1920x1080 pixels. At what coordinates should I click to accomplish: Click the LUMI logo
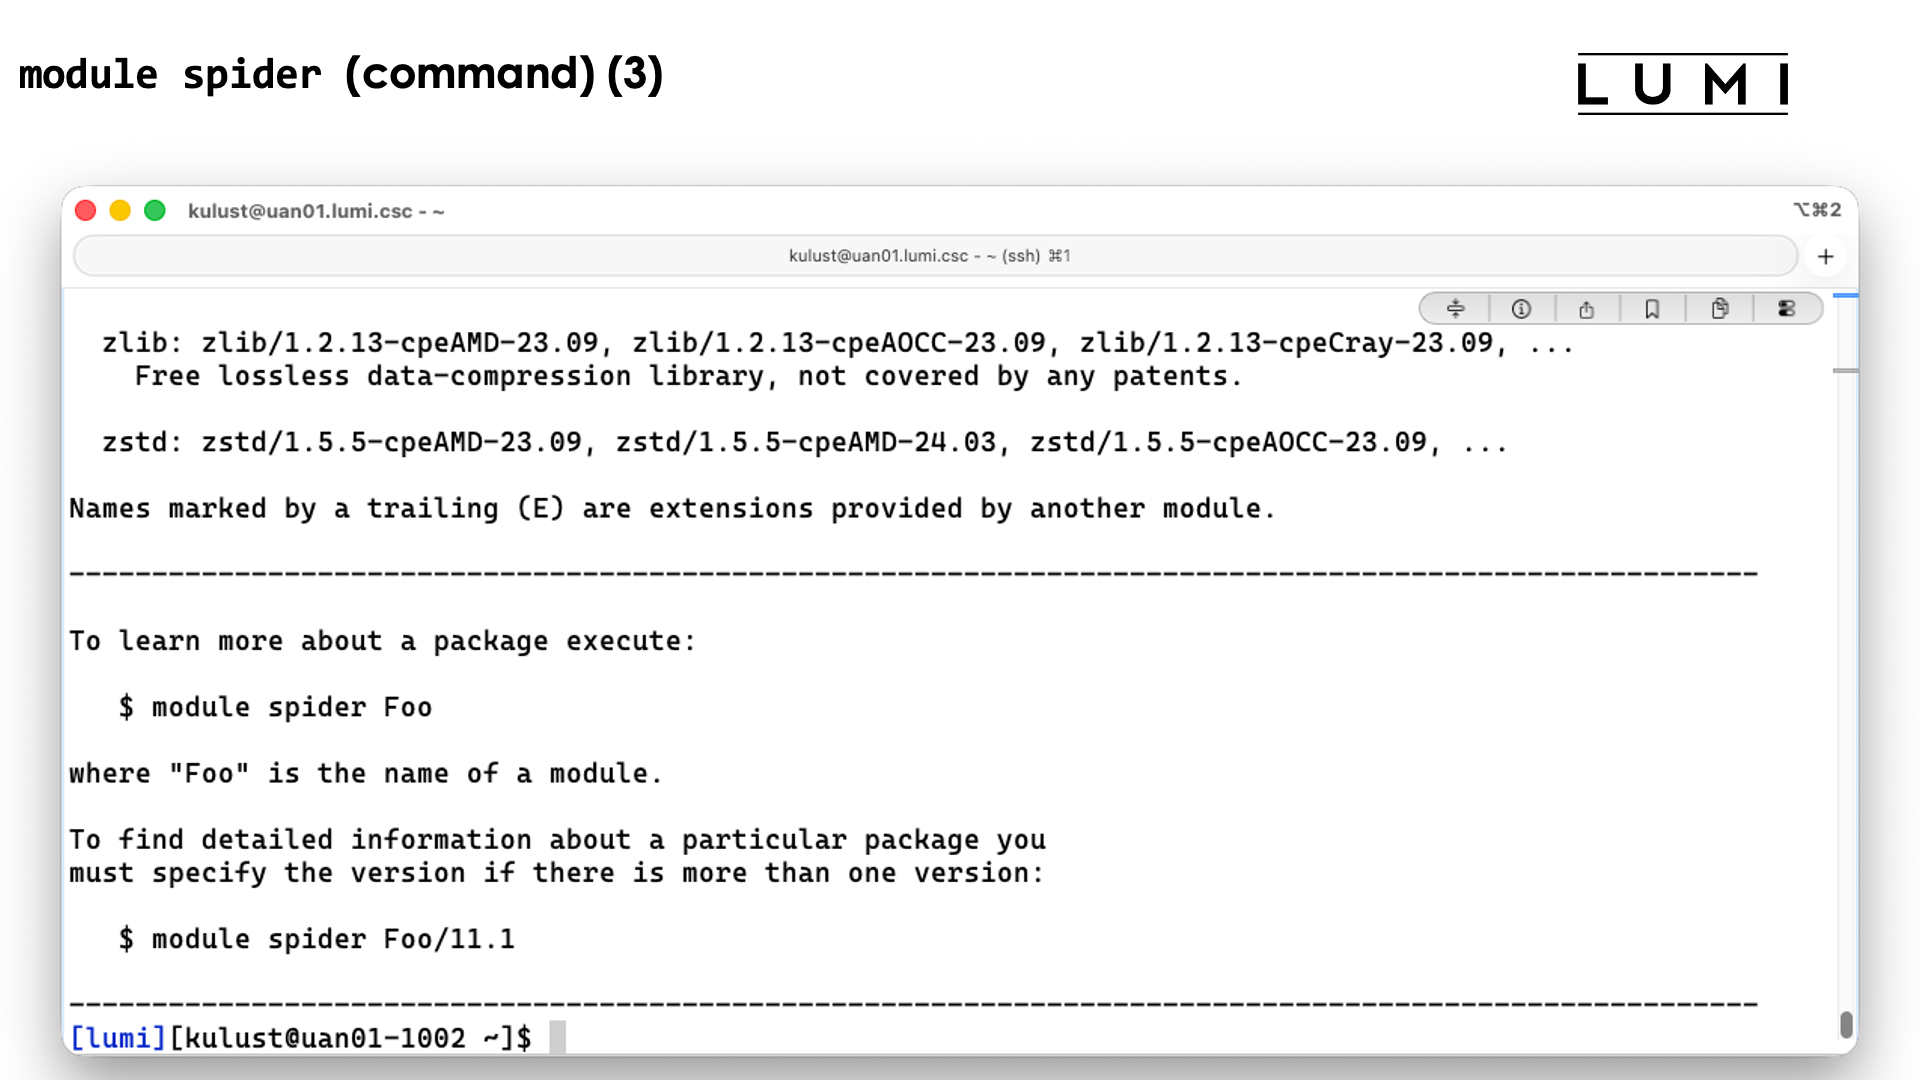point(1682,84)
